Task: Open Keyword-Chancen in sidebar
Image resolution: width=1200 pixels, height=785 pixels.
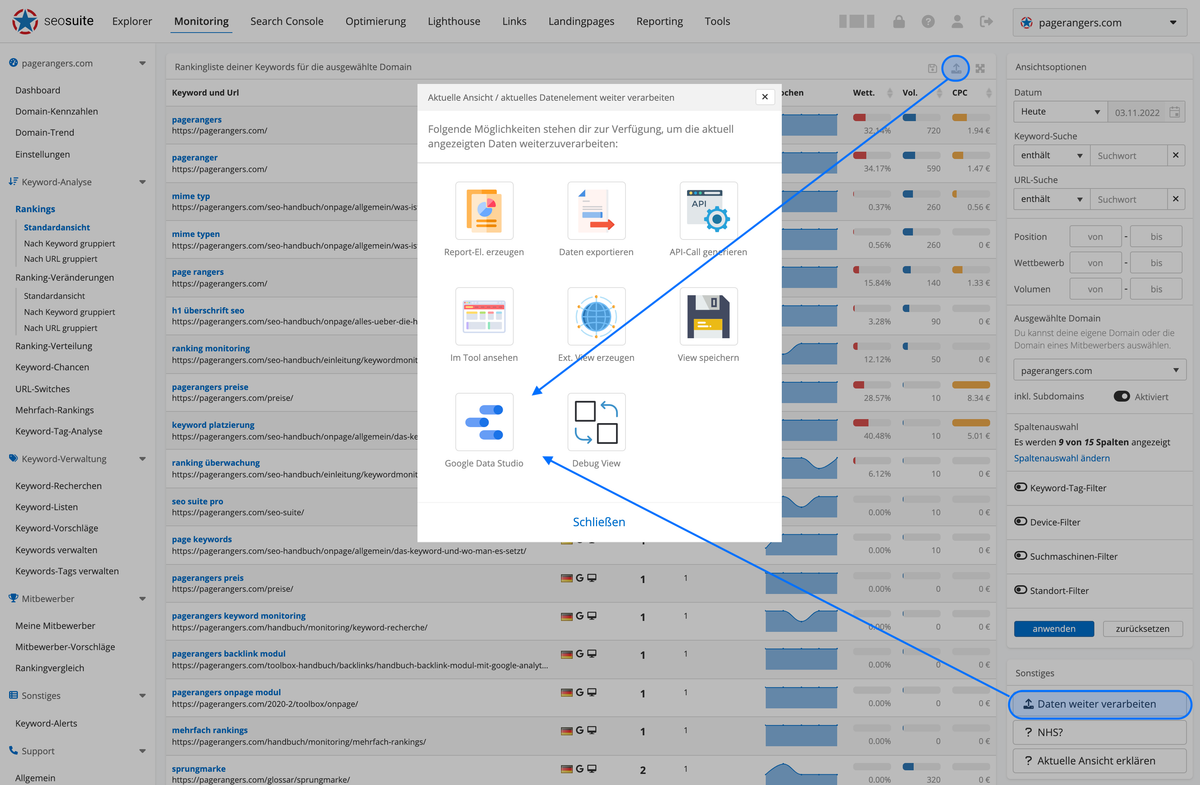Action: (52, 367)
